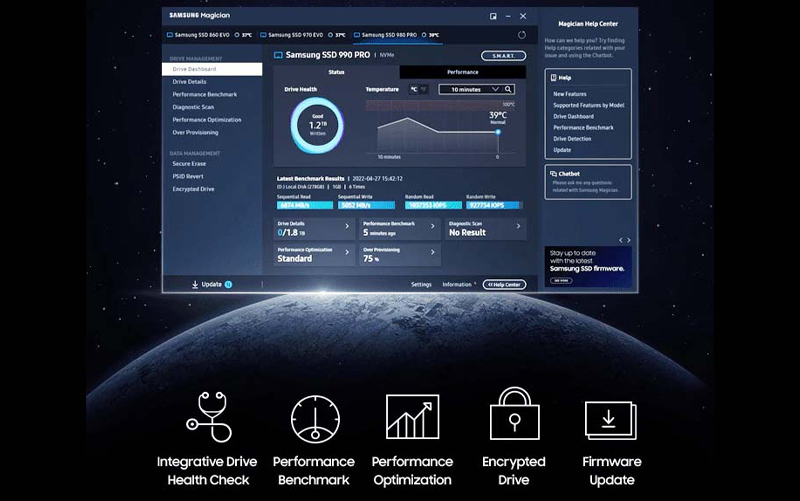Expand the Drive Details card arrow
Image resolution: width=800 pixels, height=501 pixels.
coord(349,227)
